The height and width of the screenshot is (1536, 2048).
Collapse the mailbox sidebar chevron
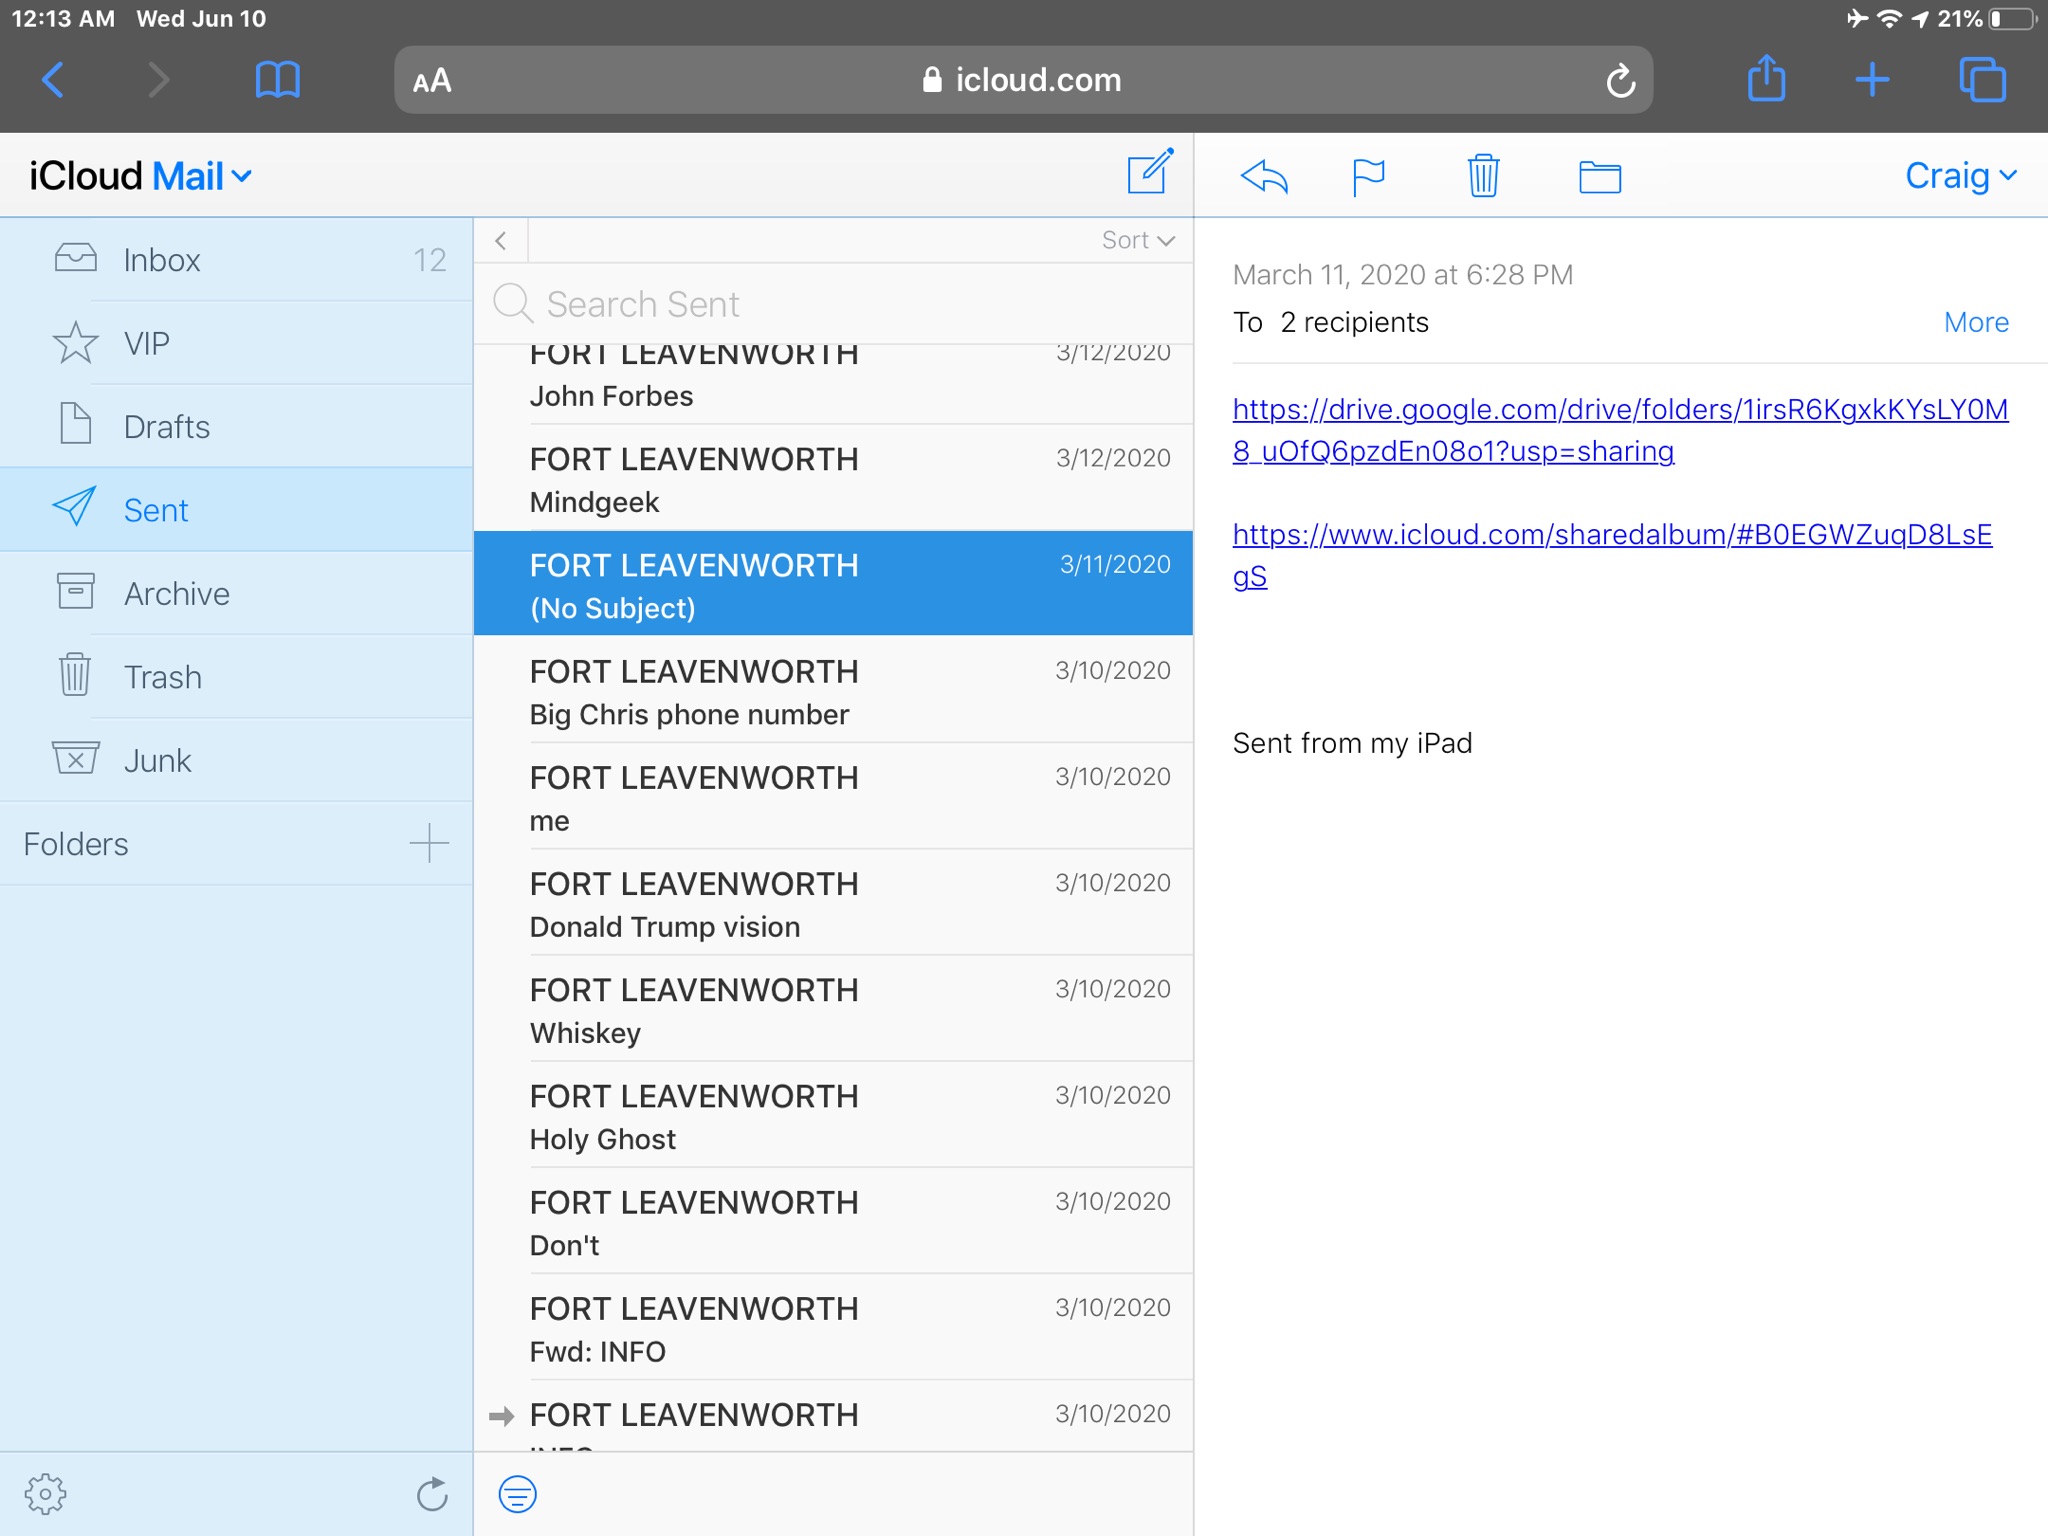click(501, 240)
